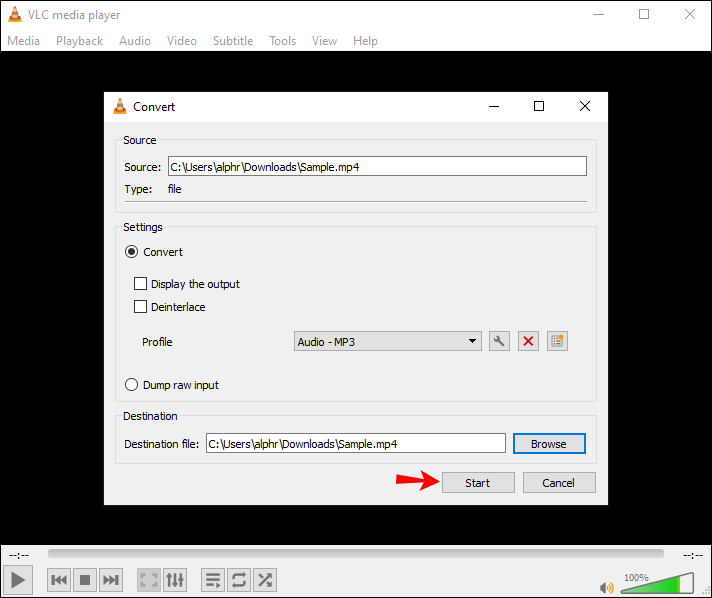Maximize the Convert dialog window
The width and height of the screenshot is (712, 598).
tap(539, 106)
